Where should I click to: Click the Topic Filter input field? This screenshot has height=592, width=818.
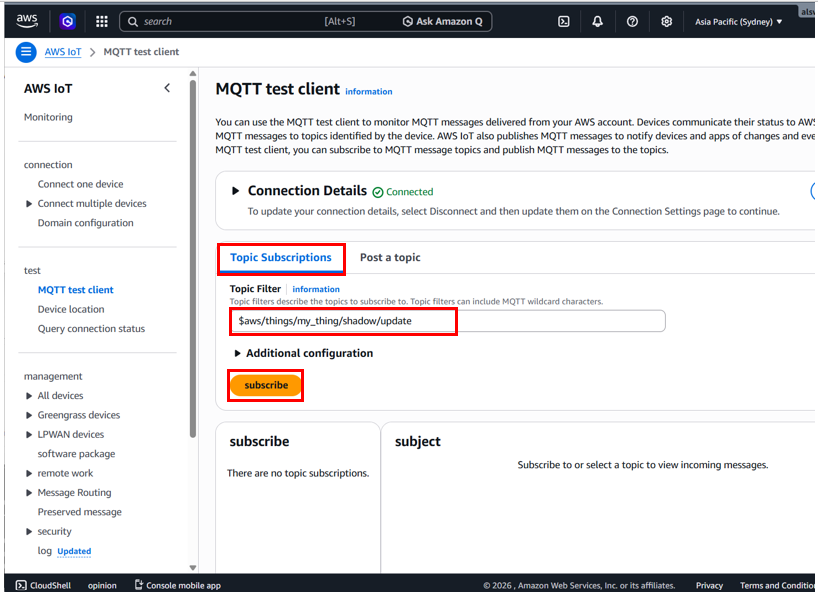coord(447,321)
